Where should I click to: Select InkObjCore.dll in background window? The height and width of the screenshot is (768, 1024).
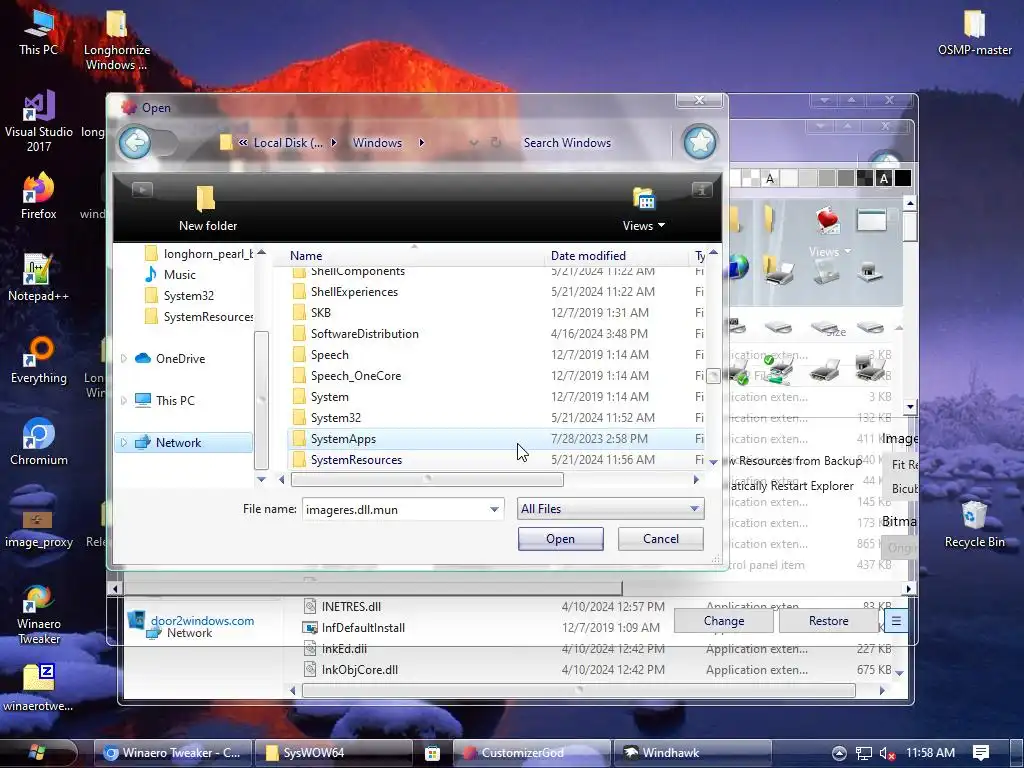pos(351,669)
